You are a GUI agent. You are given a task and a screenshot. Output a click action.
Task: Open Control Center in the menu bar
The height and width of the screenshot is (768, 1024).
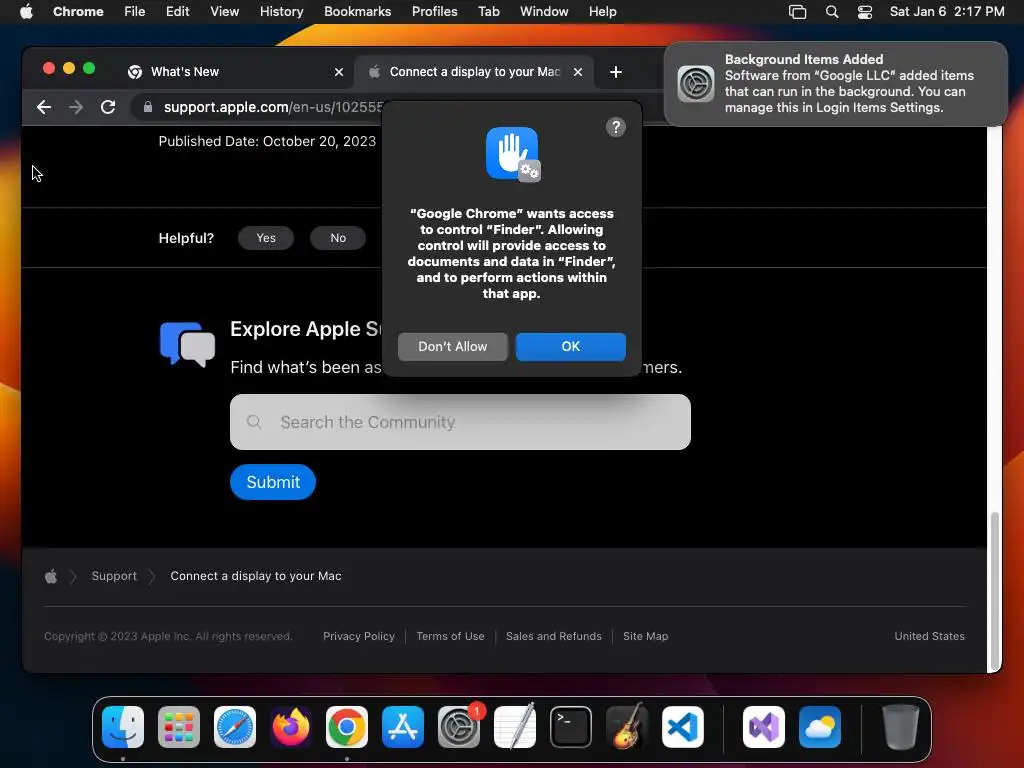(865, 12)
